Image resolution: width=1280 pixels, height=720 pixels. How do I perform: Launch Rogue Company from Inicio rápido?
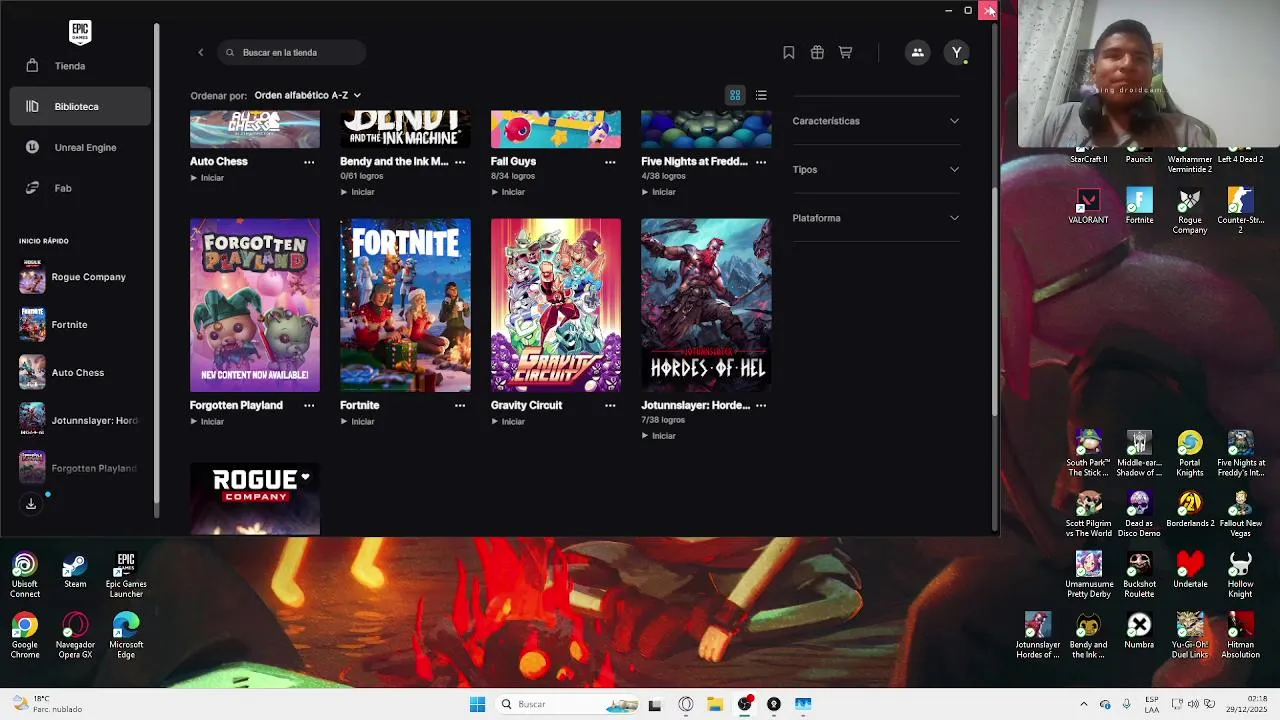point(74,277)
